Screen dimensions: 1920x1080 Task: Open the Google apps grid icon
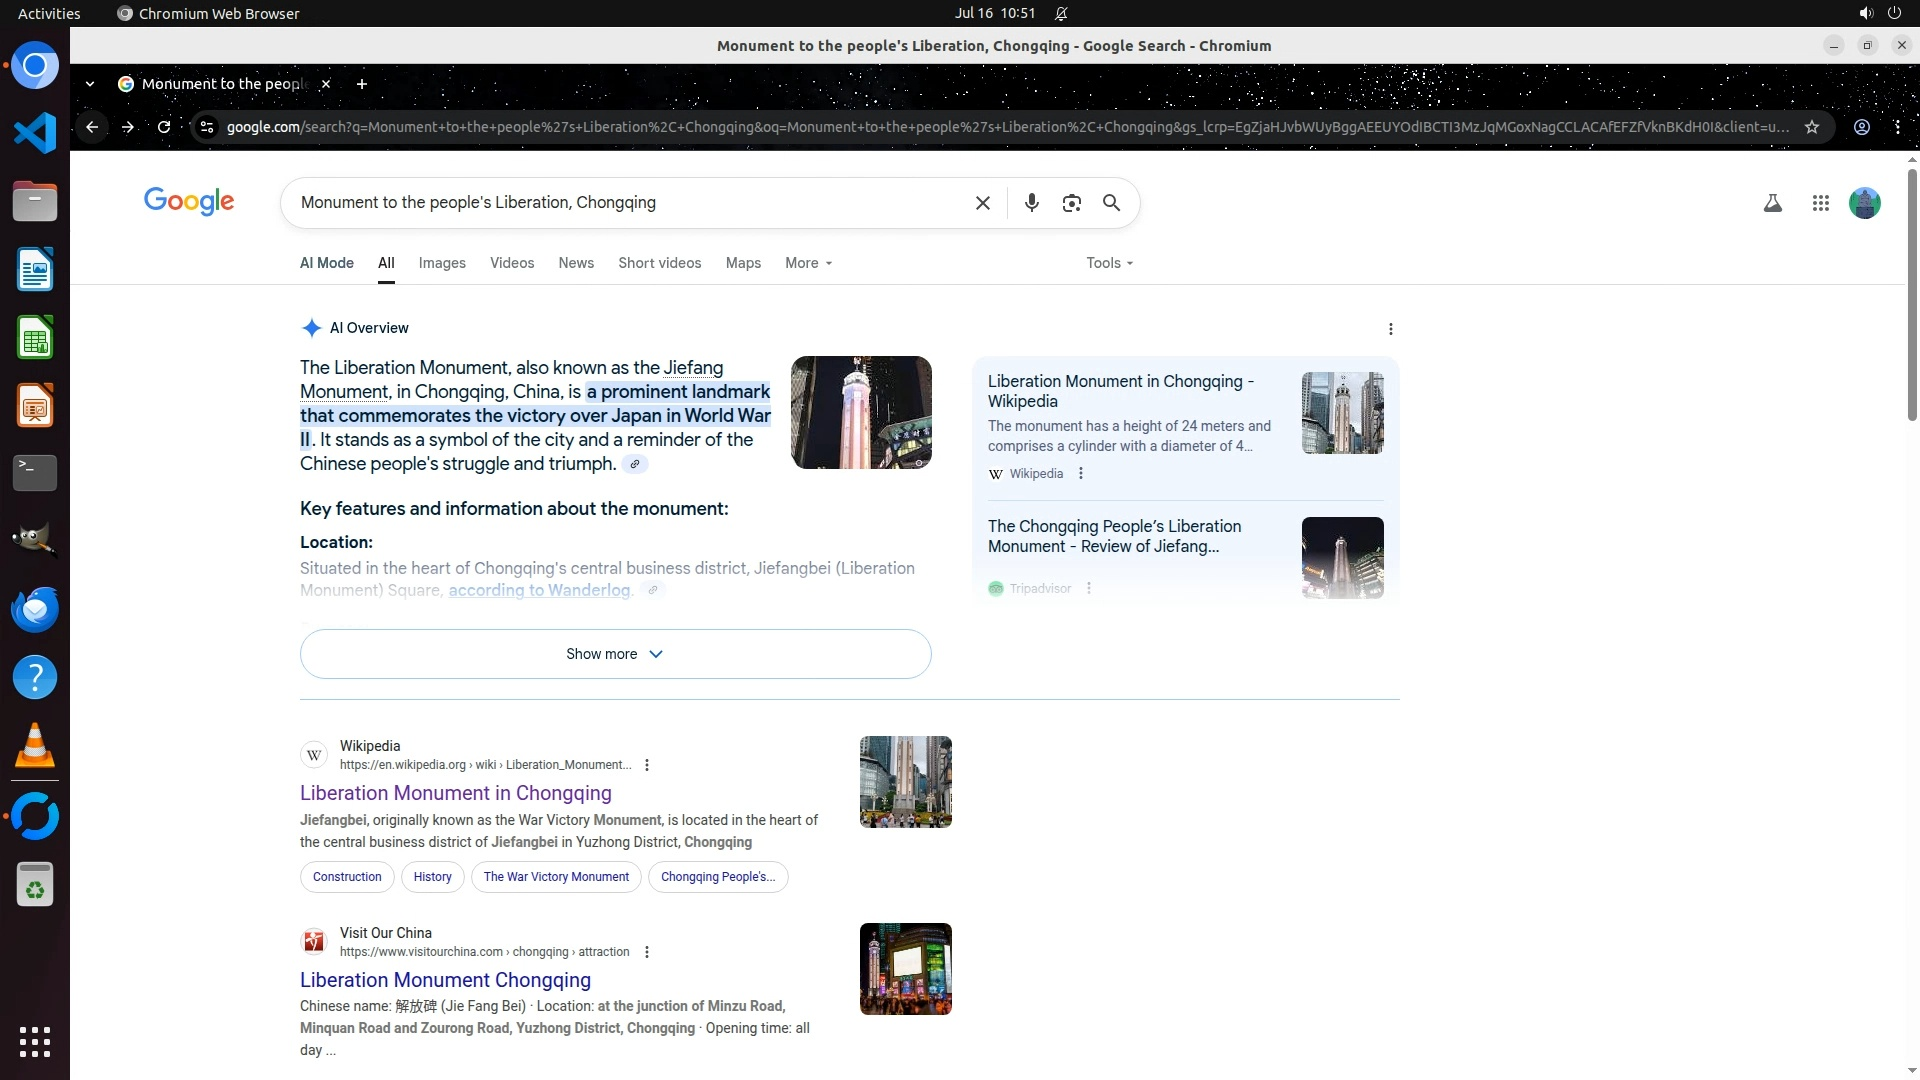(1820, 203)
